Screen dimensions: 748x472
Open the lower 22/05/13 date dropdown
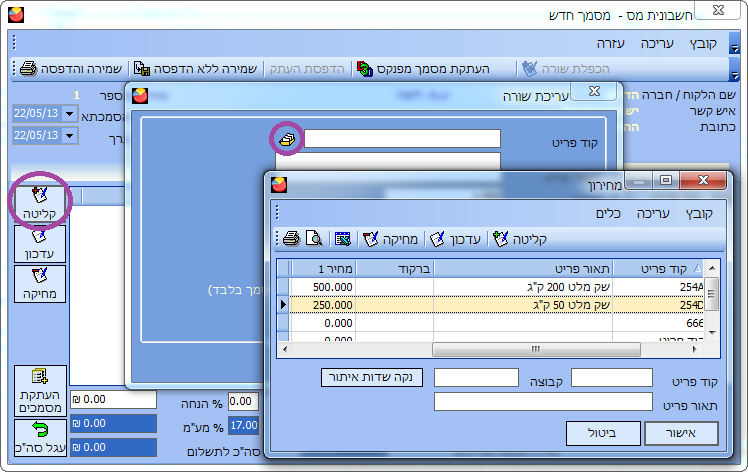[70, 136]
